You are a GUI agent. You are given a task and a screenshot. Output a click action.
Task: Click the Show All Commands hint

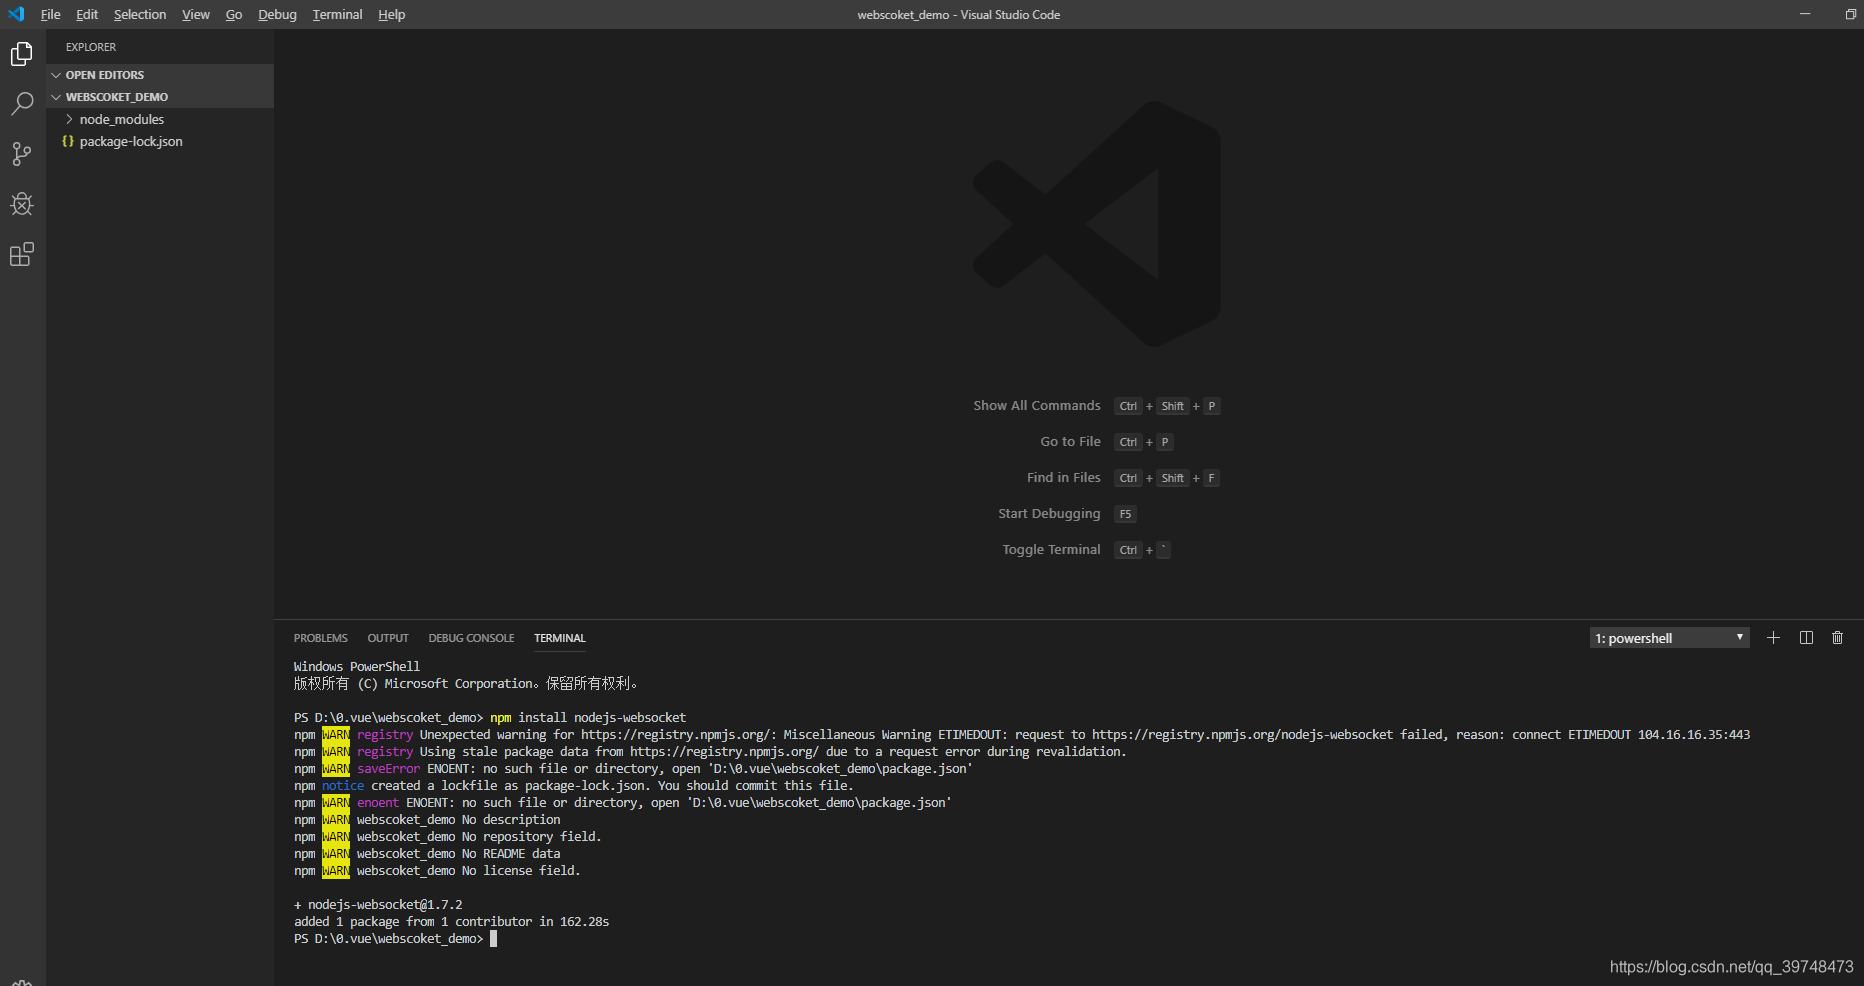(x=1037, y=405)
